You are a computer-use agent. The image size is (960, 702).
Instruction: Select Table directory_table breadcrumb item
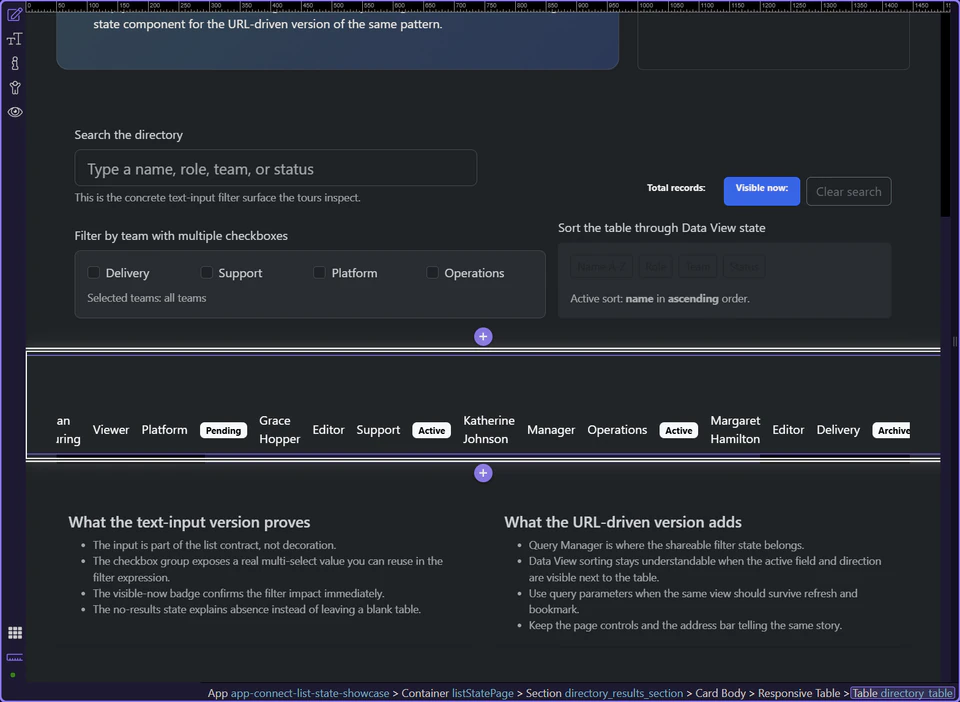click(x=902, y=693)
